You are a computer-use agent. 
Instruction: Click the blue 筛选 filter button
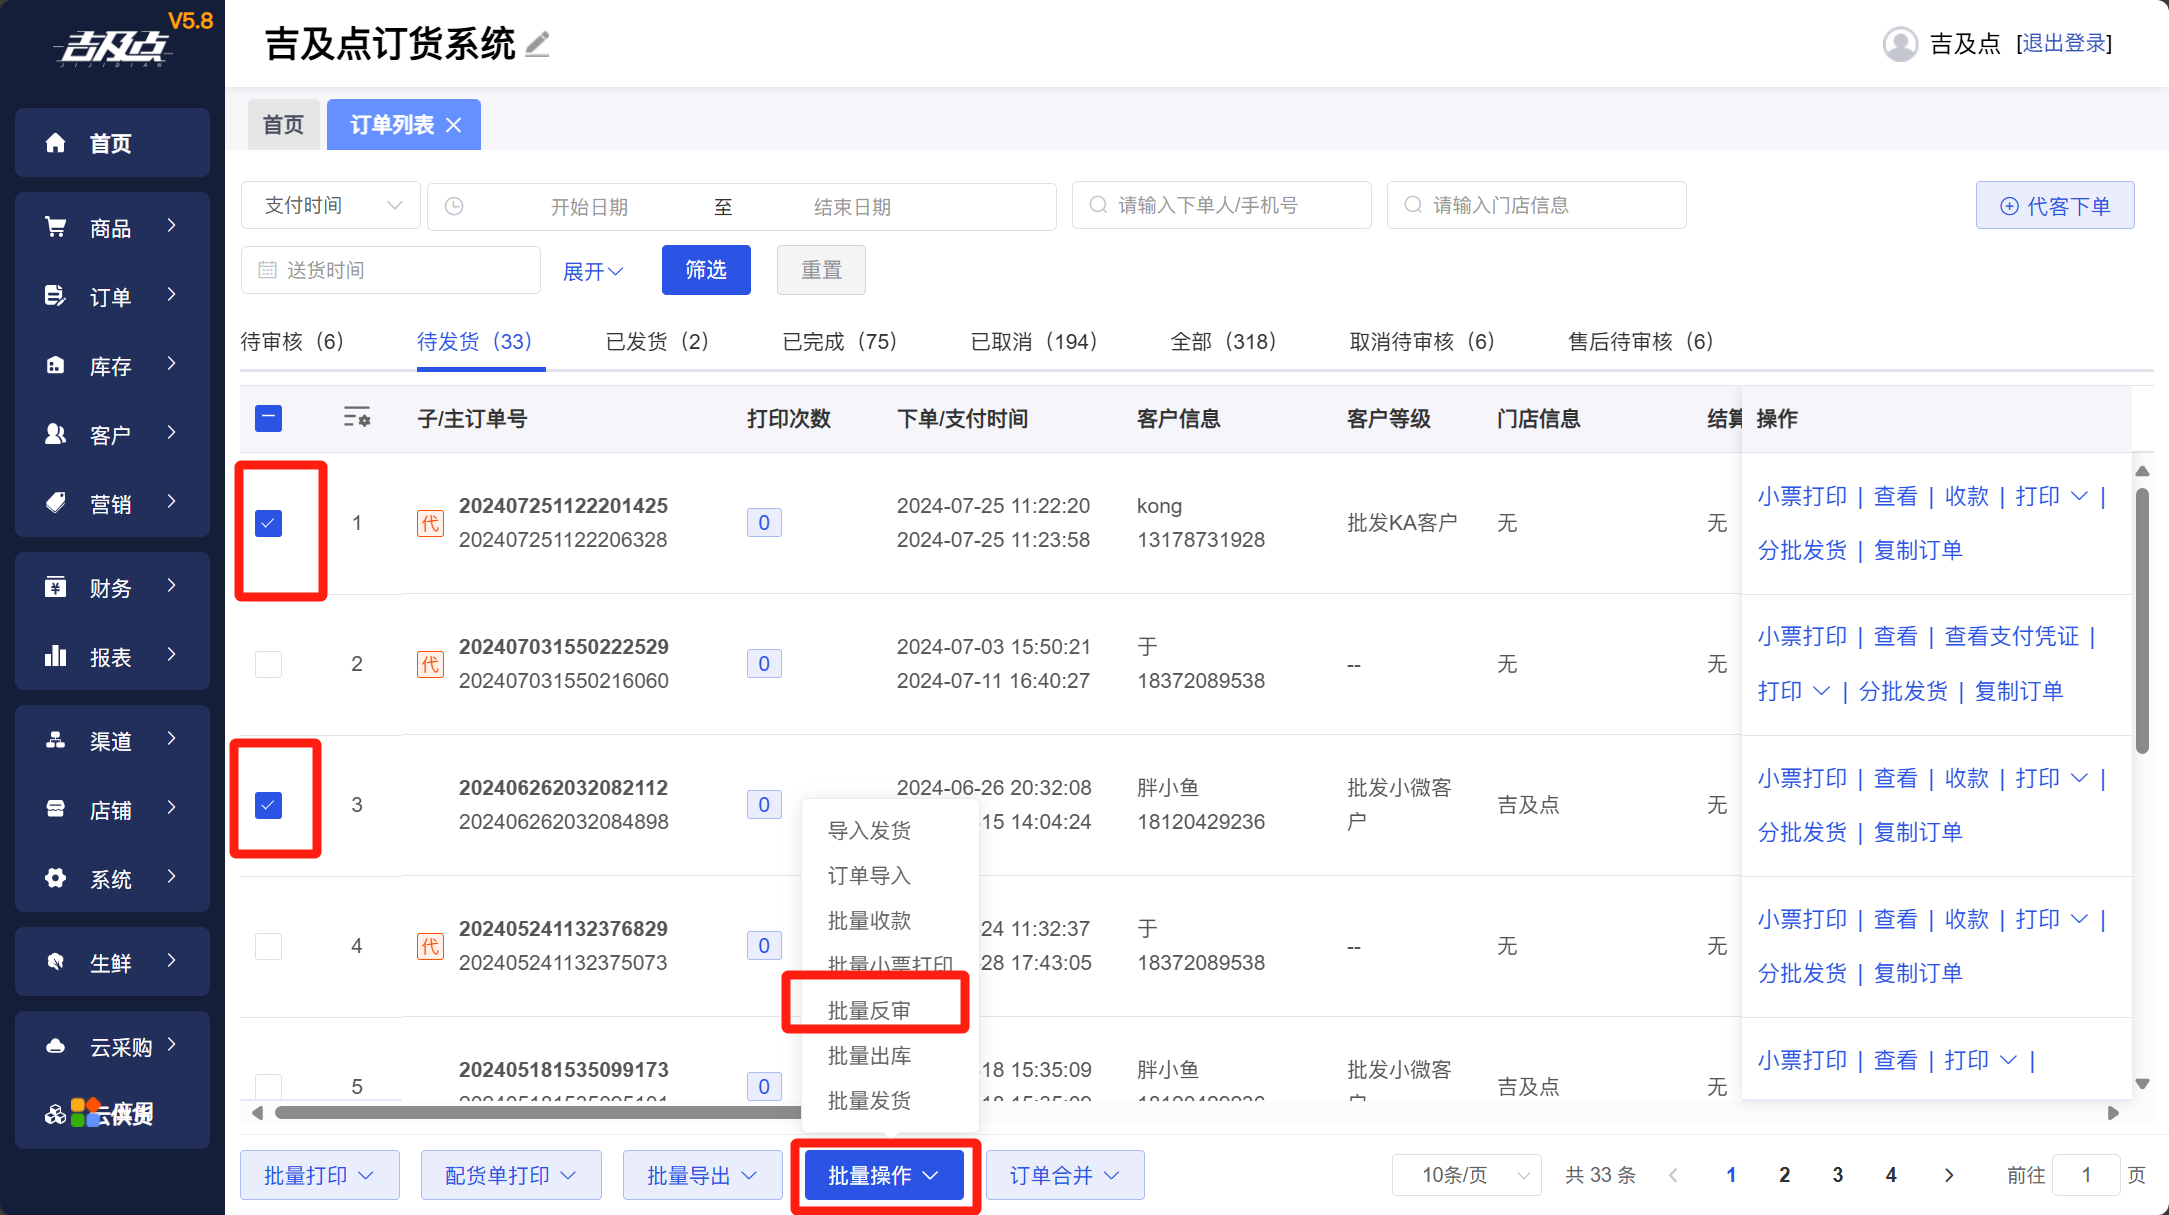tap(706, 270)
